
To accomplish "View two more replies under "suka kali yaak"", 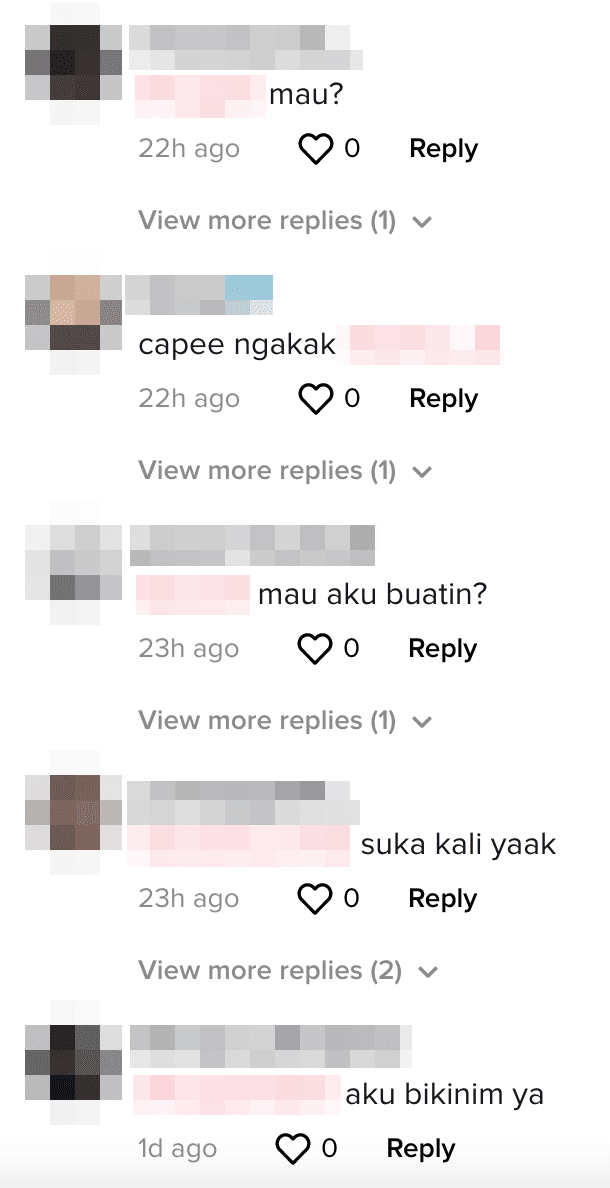I will click(x=288, y=971).
